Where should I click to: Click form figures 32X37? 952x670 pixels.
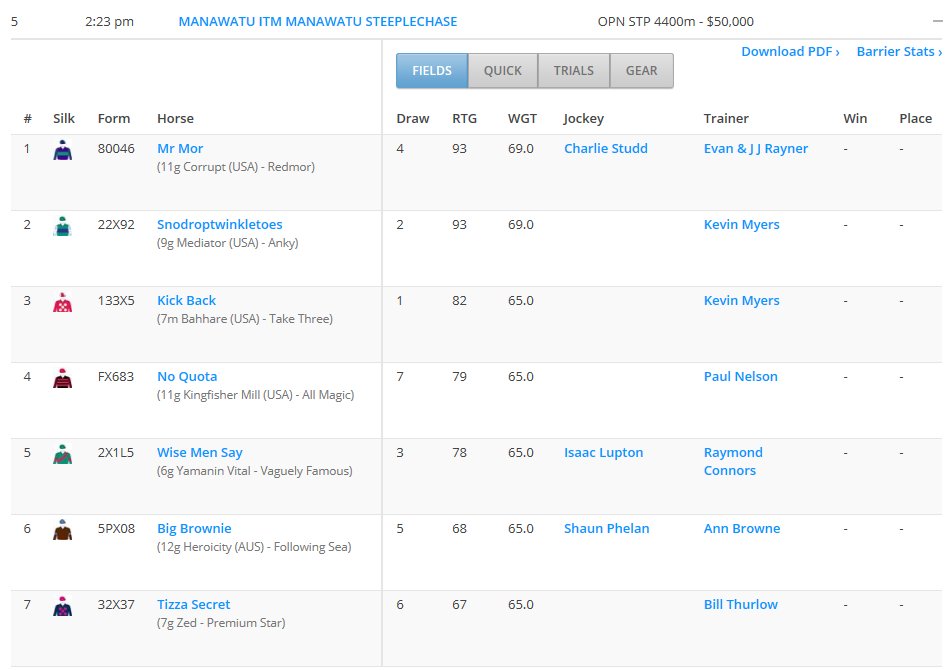116,604
